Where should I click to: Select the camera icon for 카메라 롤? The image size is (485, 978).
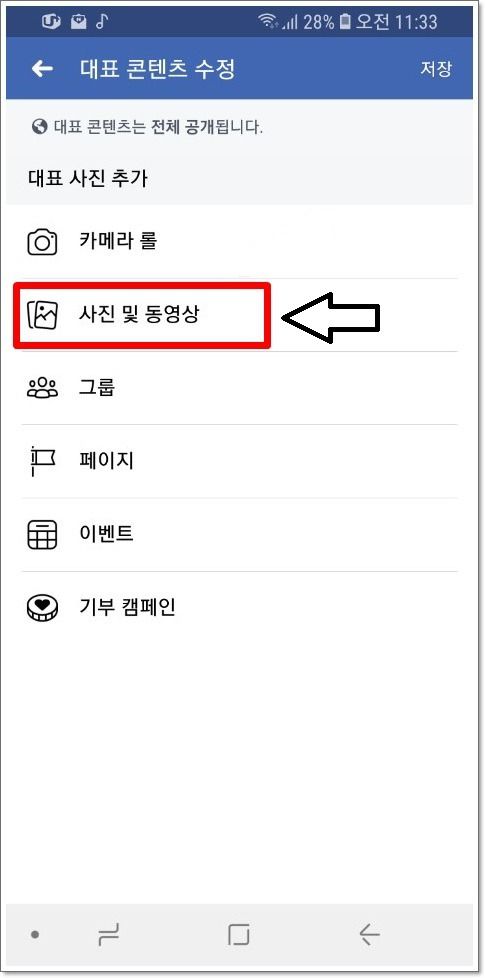tap(42, 241)
